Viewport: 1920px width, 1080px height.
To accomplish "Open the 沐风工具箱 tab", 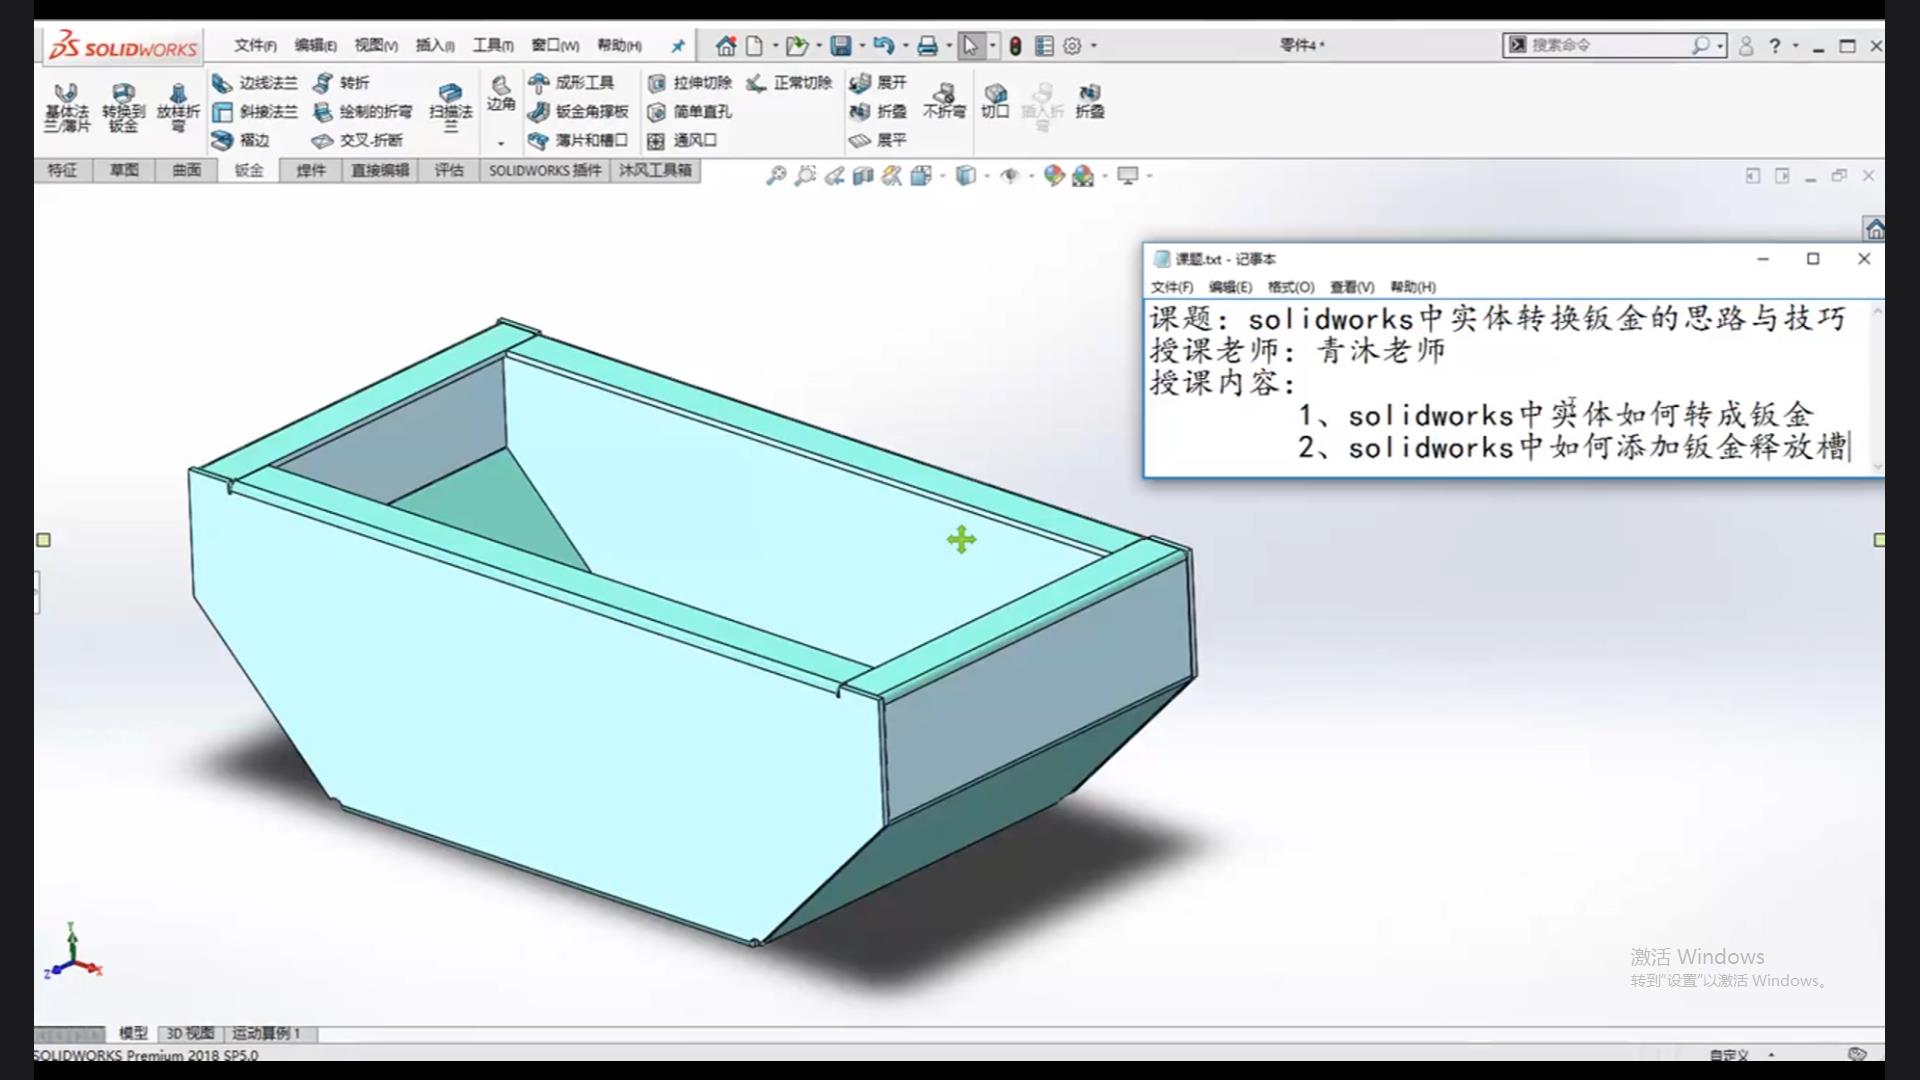I will (x=655, y=171).
